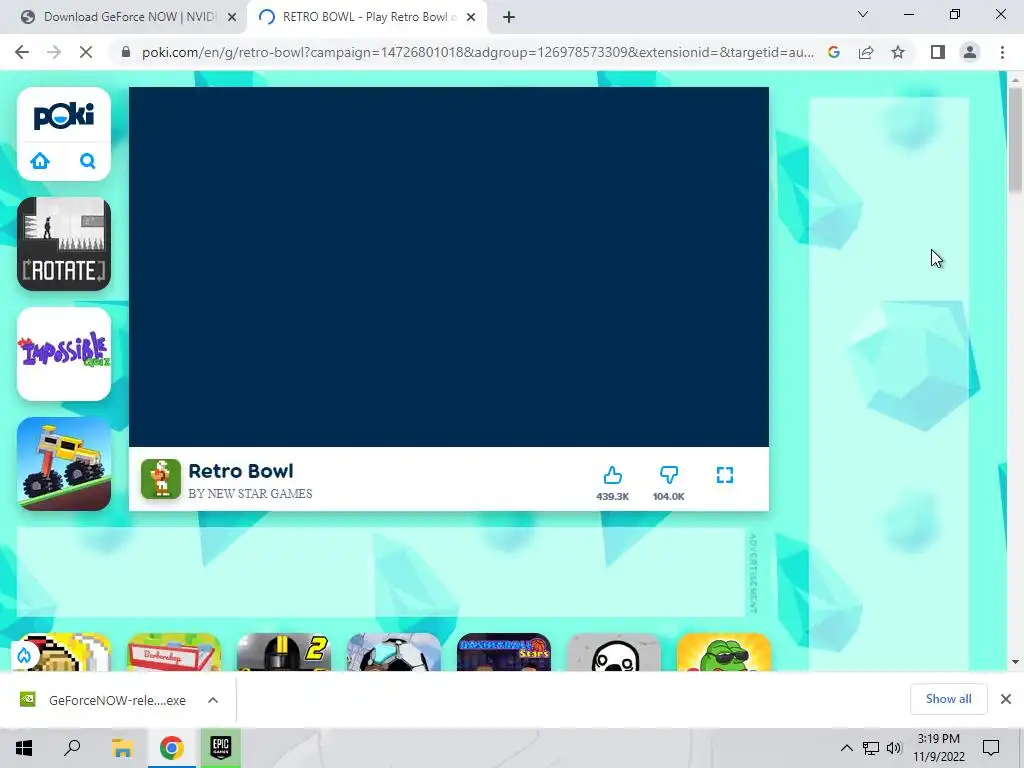Click the Retro Bowl title text
Screen dimensions: 1024x768
[x=241, y=471]
